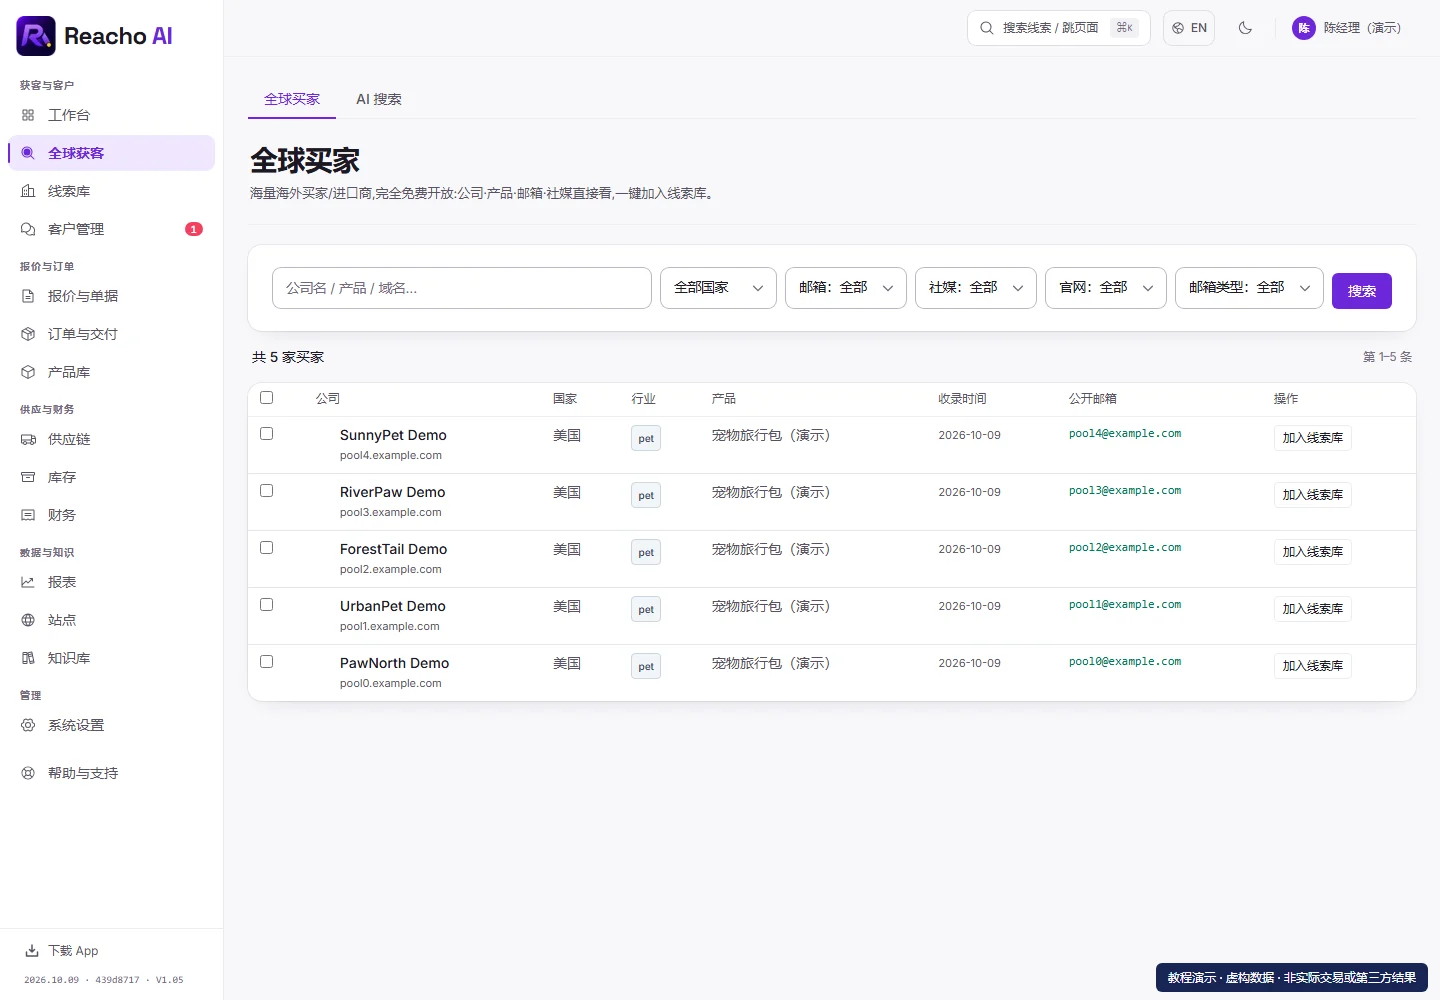Click the purple 搜索 button

click(1362, 291)
